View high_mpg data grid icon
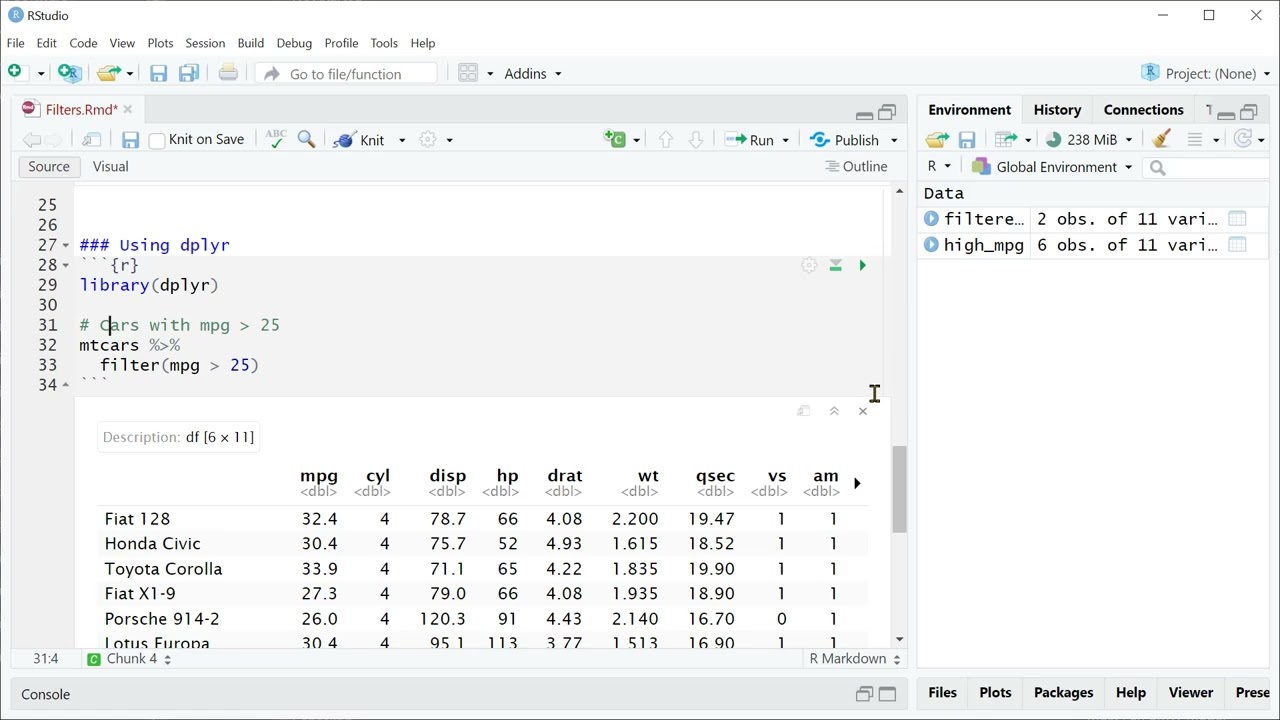1280x720 pixels. coord(1237,245)
